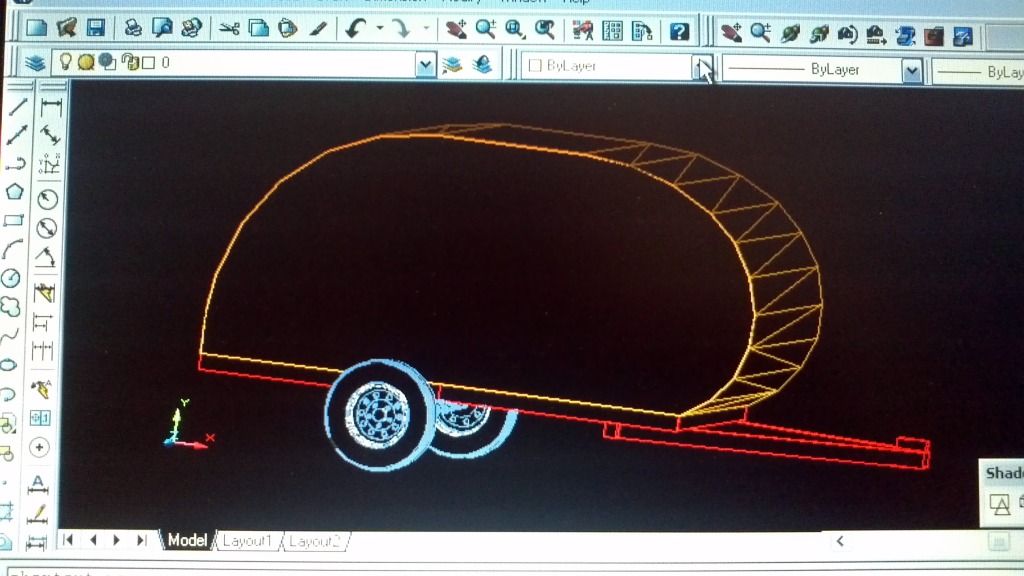The width and height of the screenshot is (1024, 576).
Task: Expand the linetype ByLayer dropdown
Action: (x=912, y=71)
